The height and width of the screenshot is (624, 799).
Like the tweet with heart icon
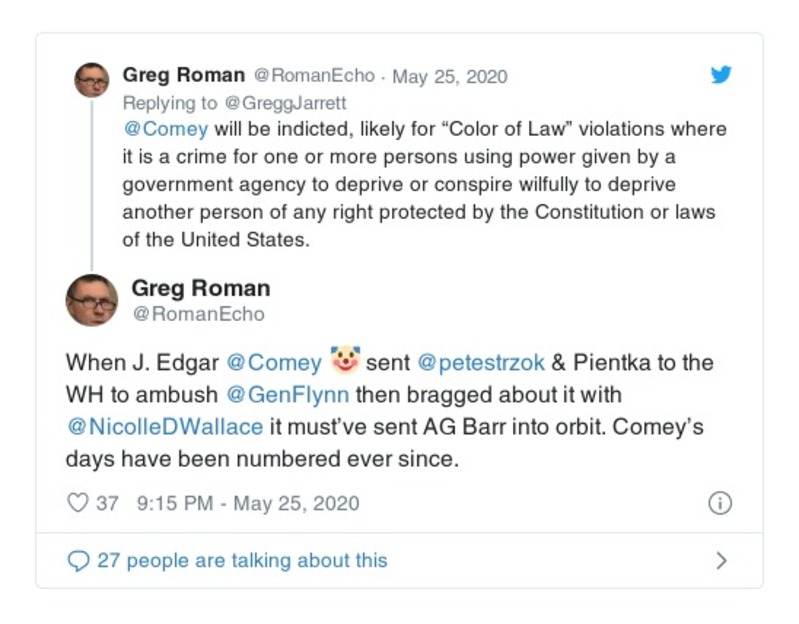pyautogui.click(x=77, y=503)
